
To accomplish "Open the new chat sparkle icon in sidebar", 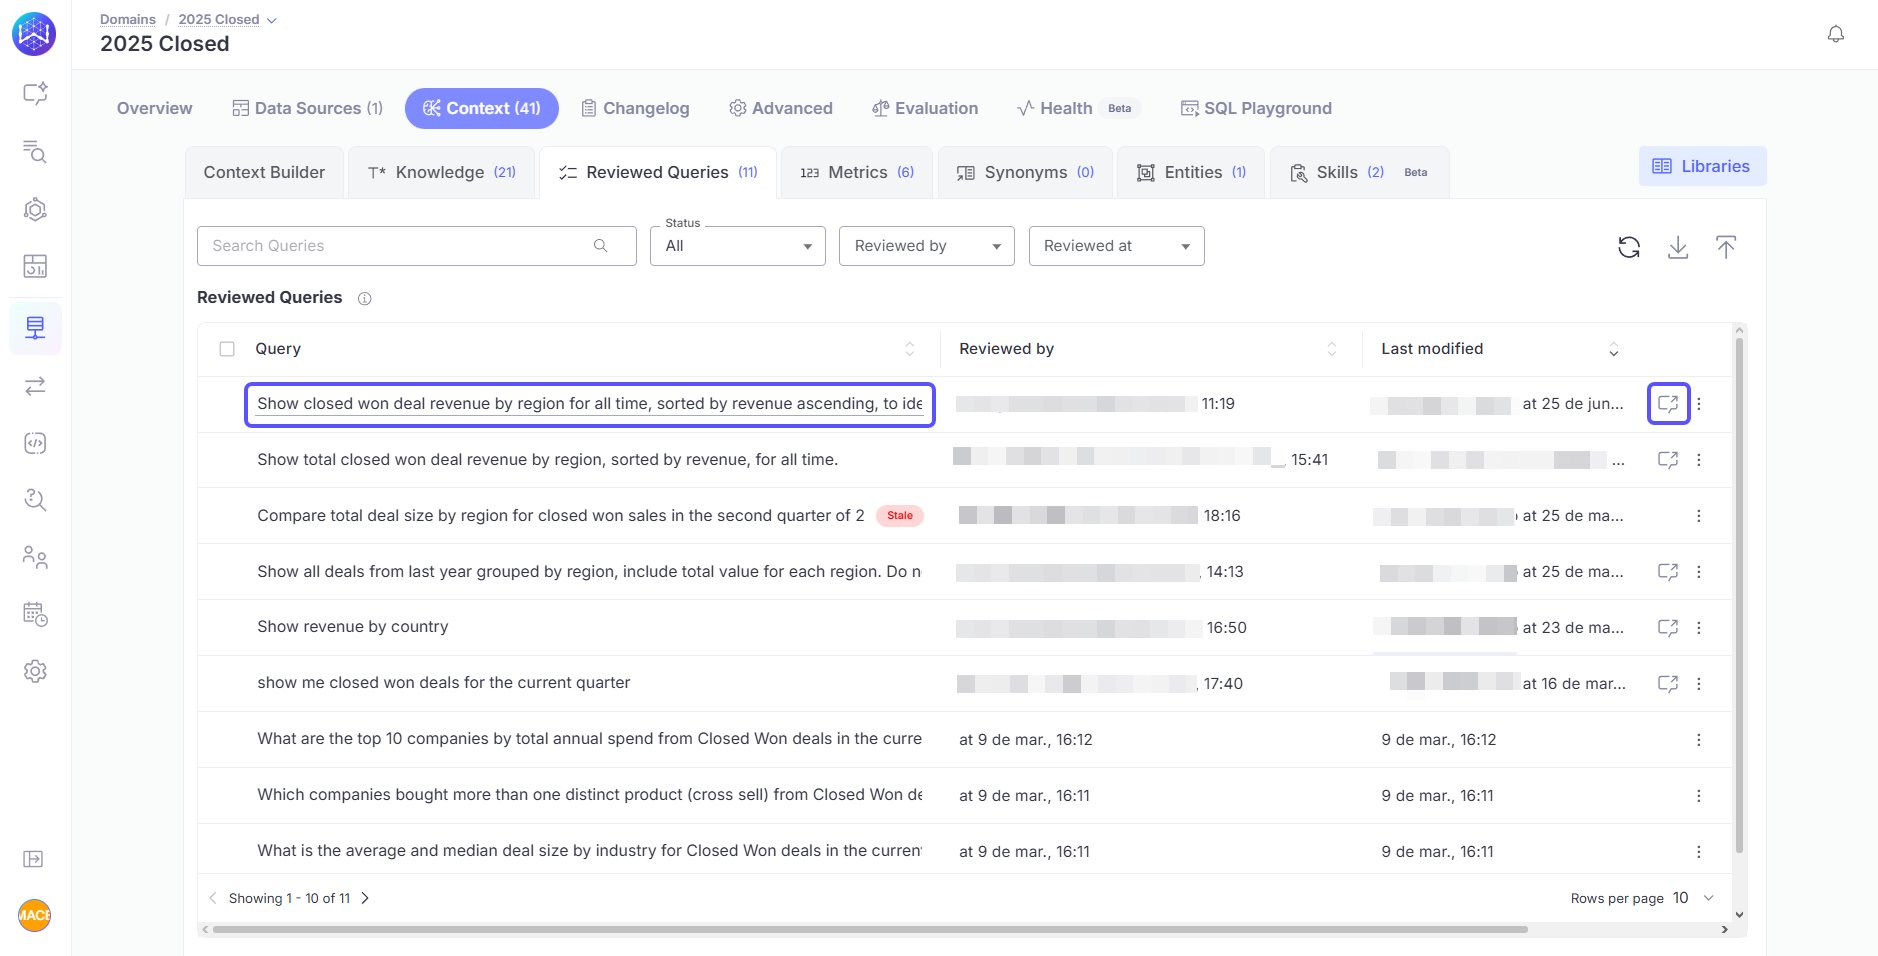I will tap(35, 94).
